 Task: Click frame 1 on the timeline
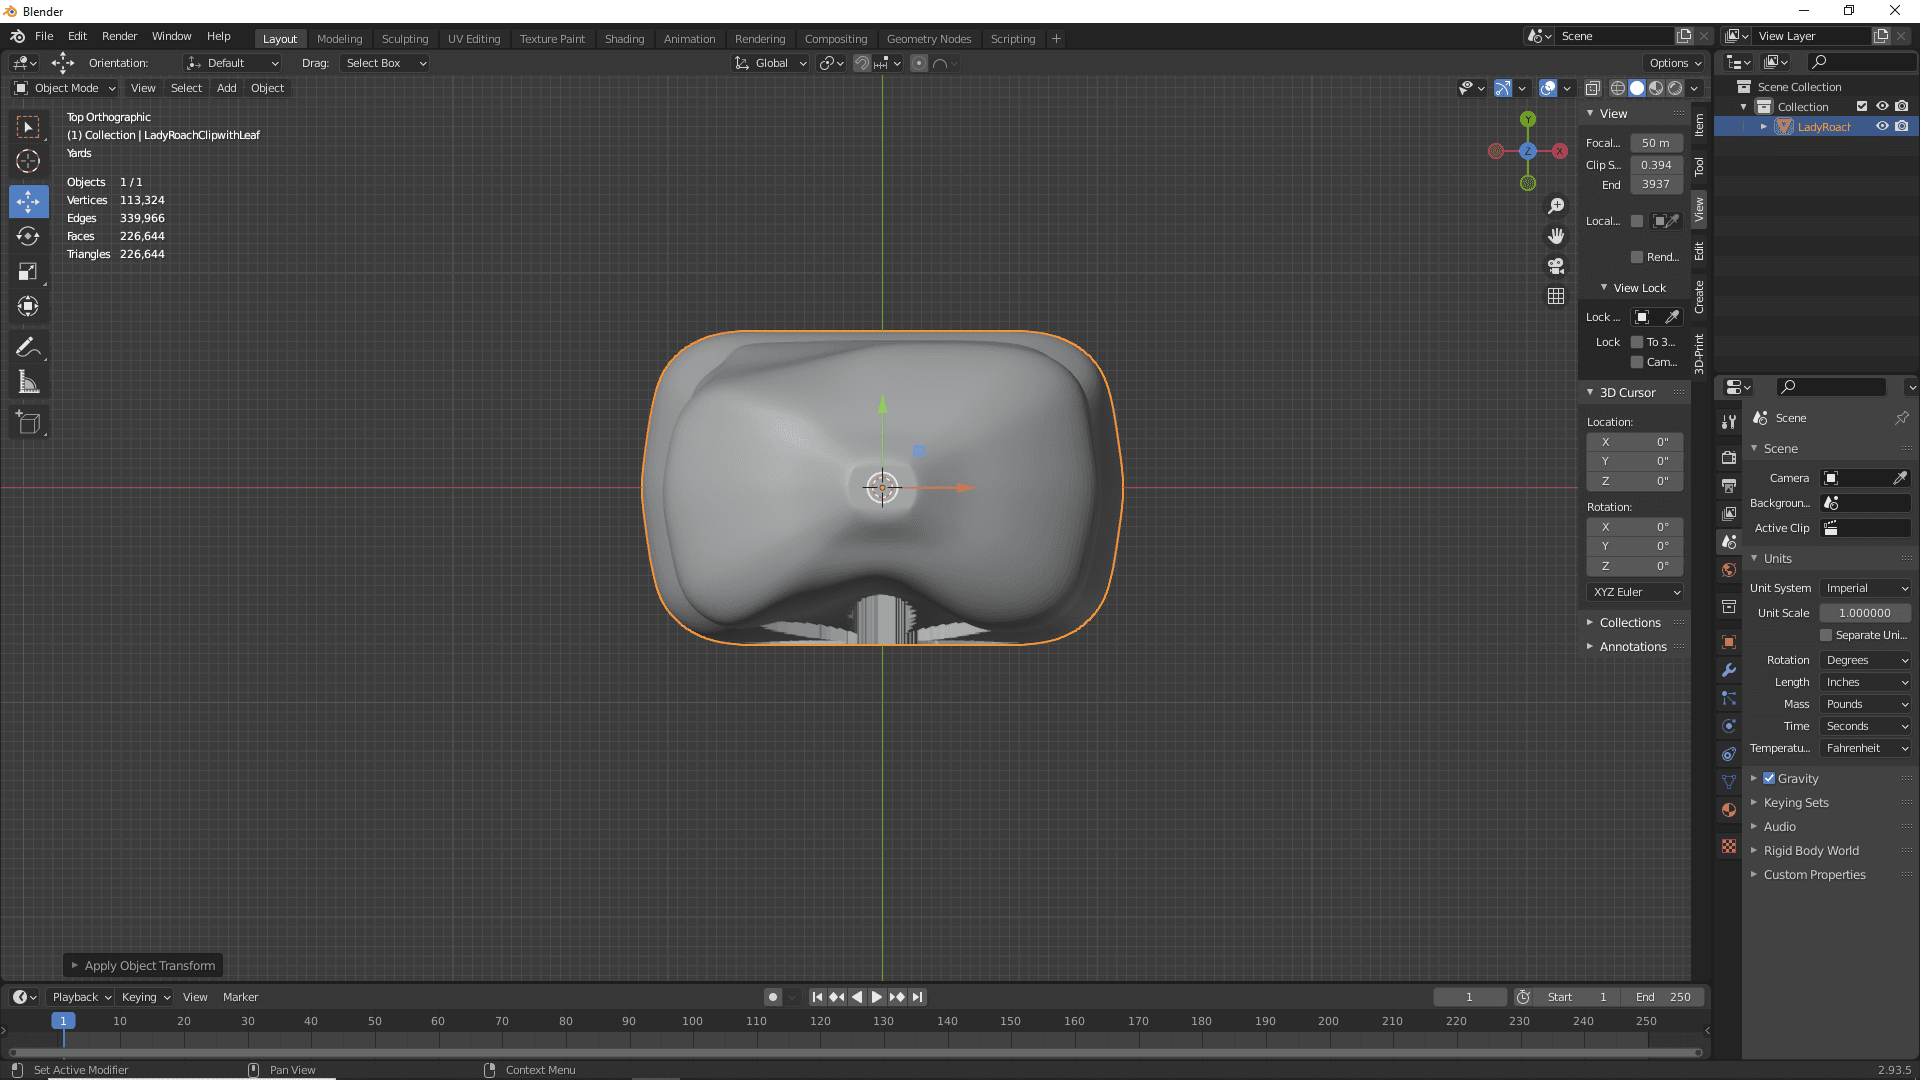click(x=62, y=1021)
